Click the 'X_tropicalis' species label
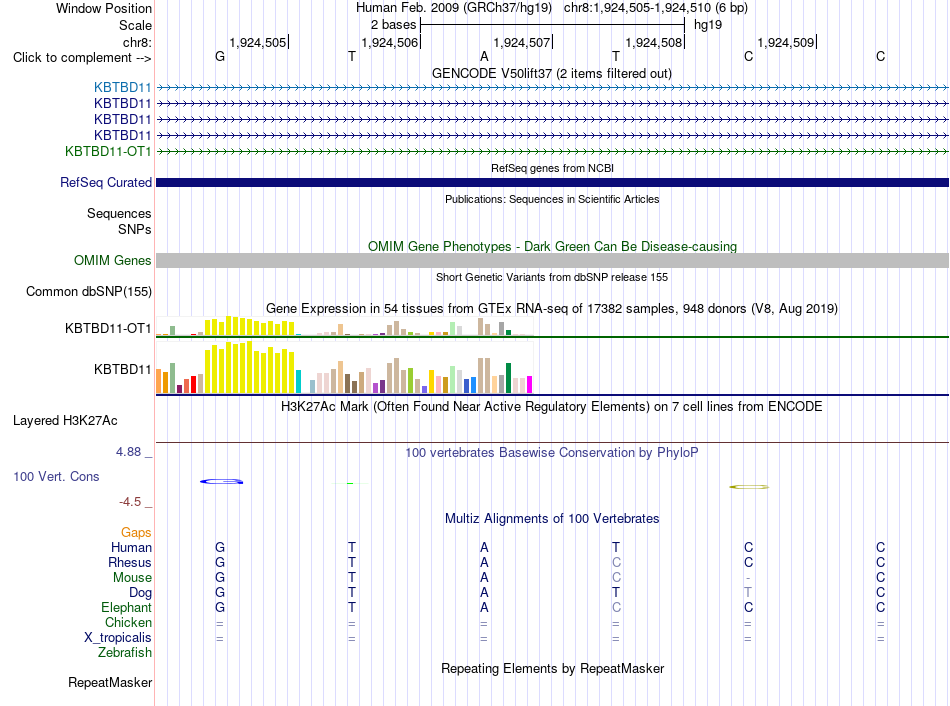This screenshot has width=950, height=706. pyautogui.click(x=118, y=638)
